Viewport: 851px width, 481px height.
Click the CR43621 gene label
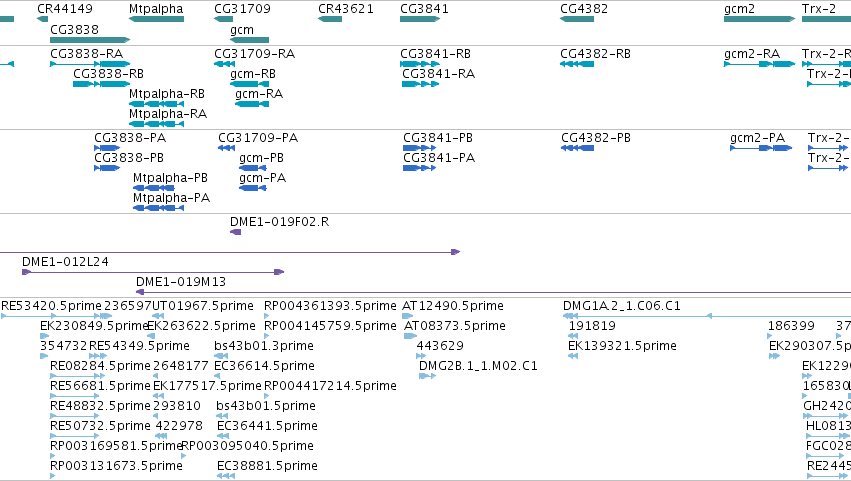[x=346, y=9]
